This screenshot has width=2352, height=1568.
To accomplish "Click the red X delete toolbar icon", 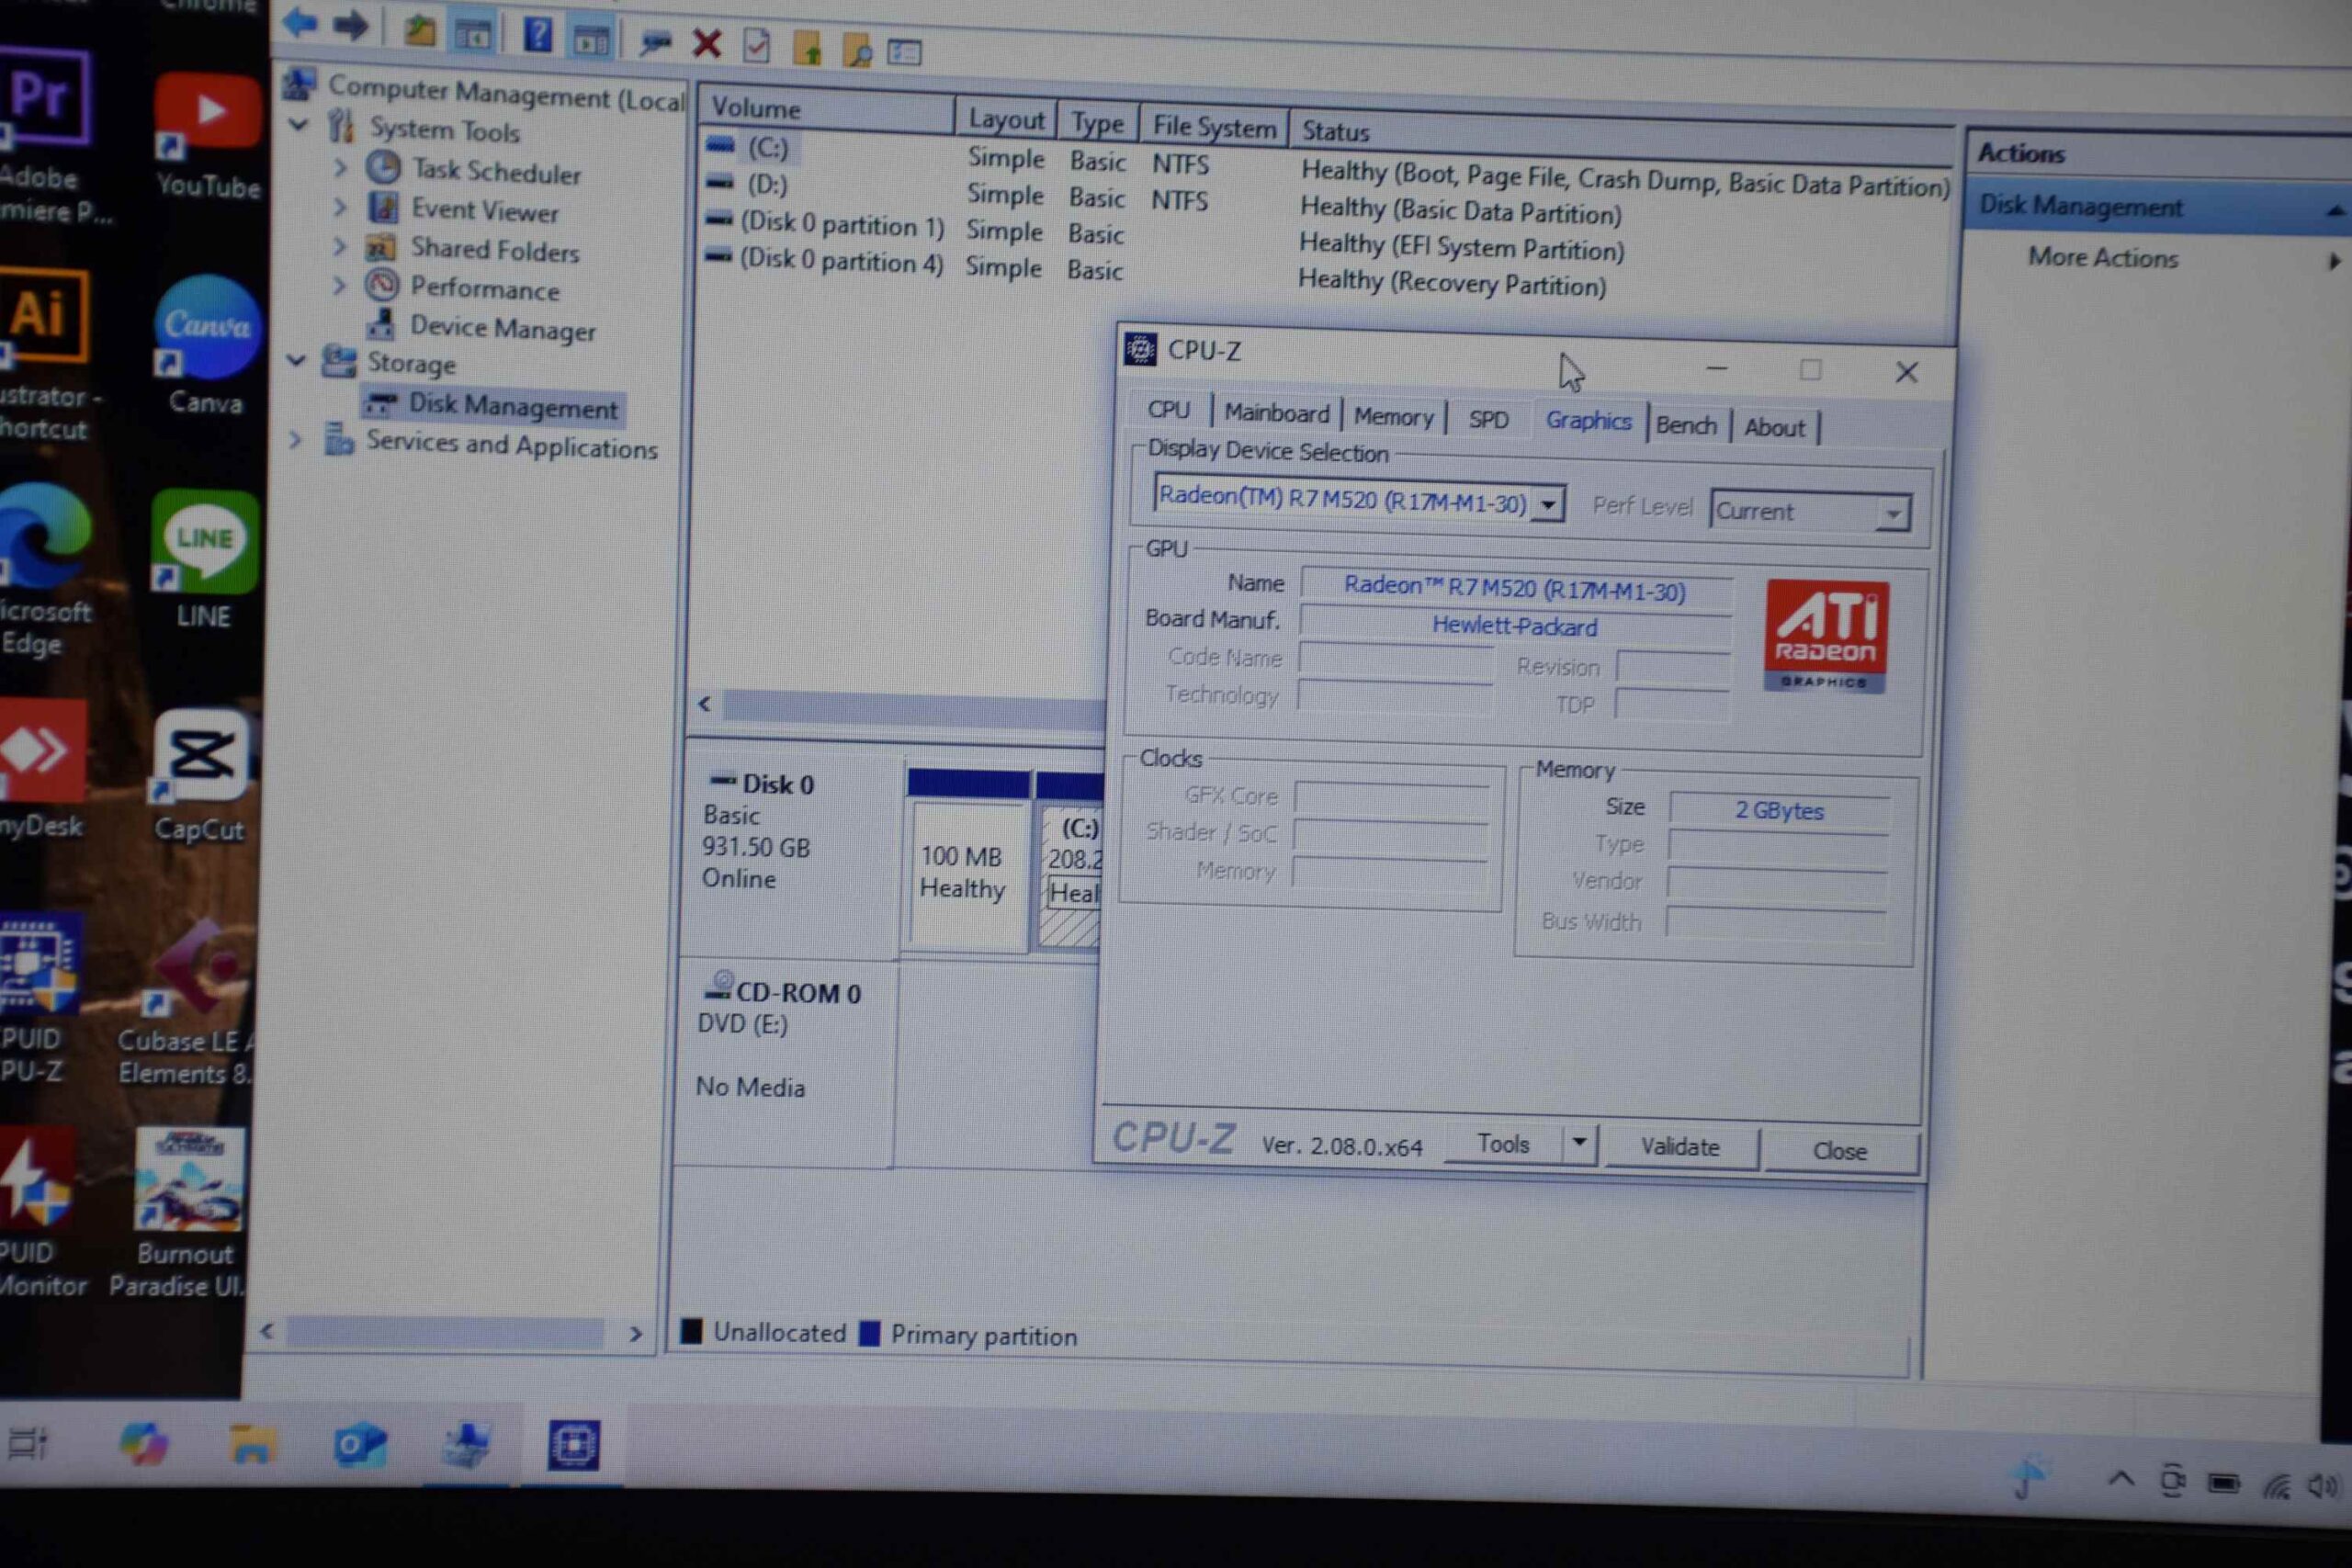I will pyautogui.click(x=707, y=43).
